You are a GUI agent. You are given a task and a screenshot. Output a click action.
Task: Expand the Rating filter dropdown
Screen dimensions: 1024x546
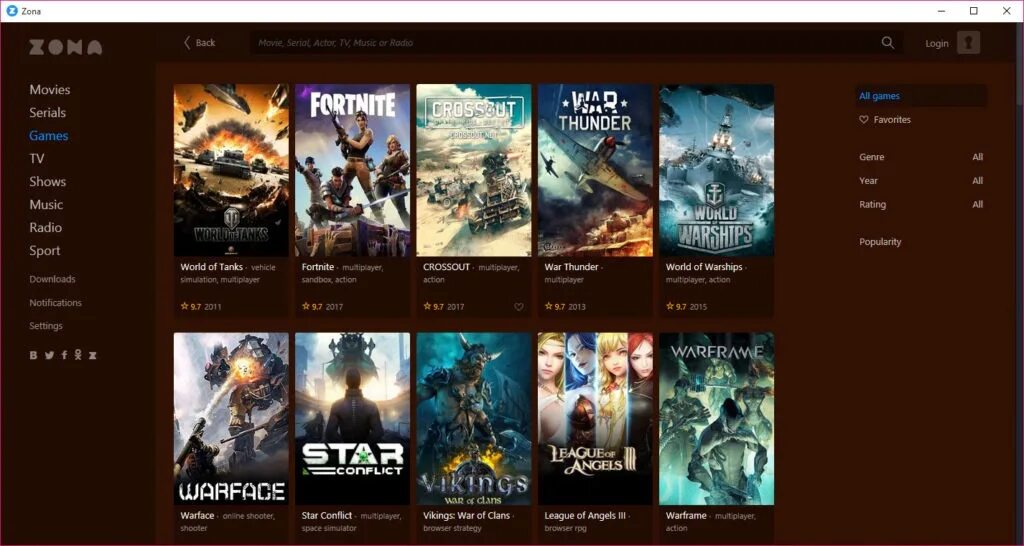click(921, 204)
